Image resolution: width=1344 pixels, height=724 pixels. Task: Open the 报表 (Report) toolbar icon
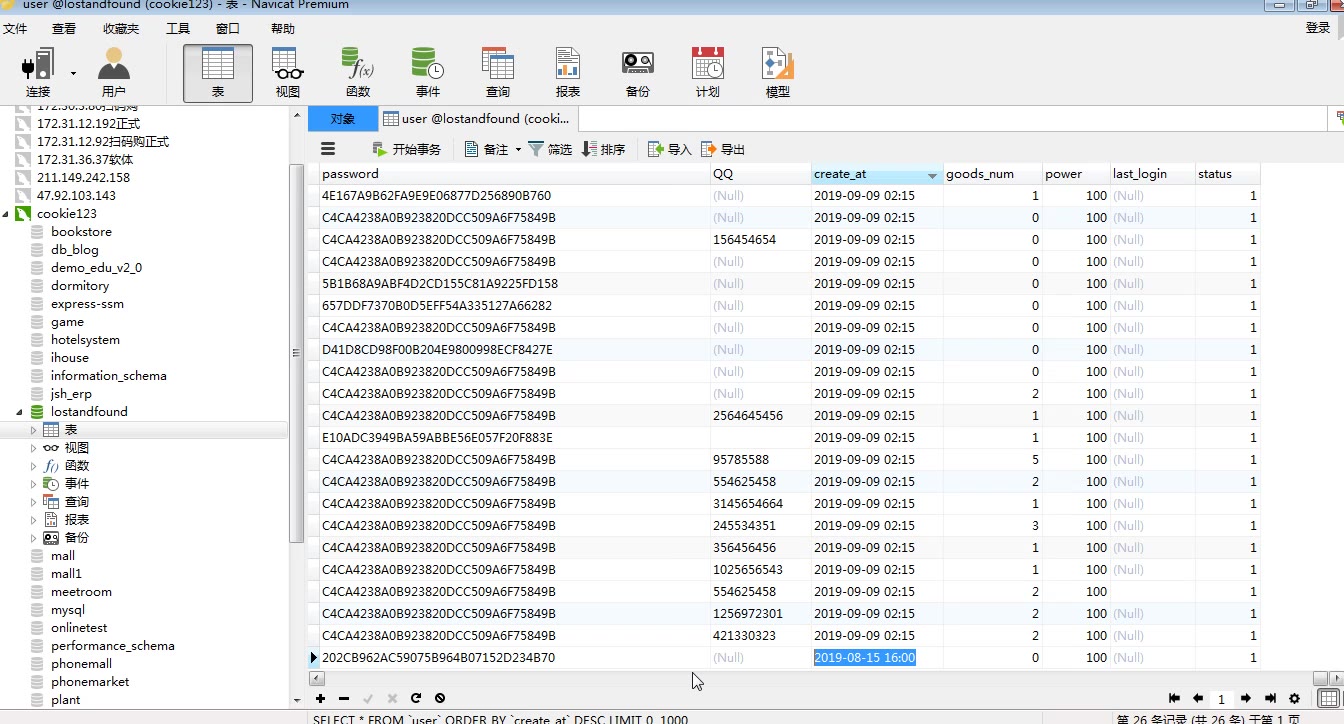568,73
